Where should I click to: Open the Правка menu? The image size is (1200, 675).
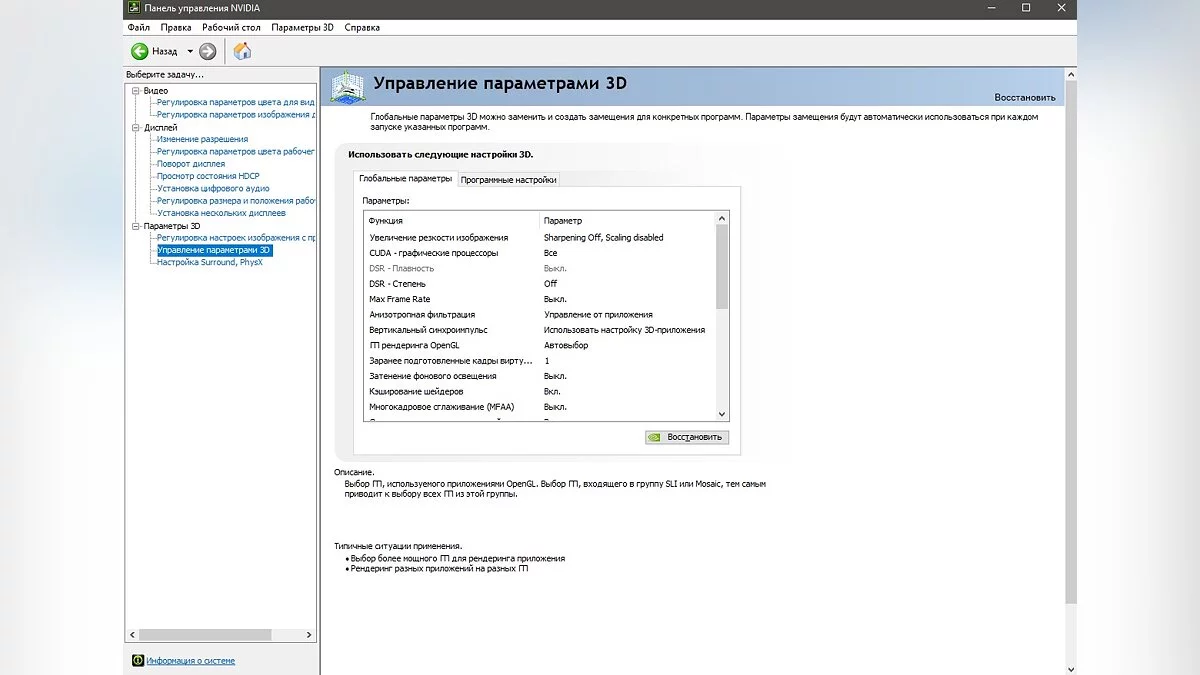tap(175, 28)
